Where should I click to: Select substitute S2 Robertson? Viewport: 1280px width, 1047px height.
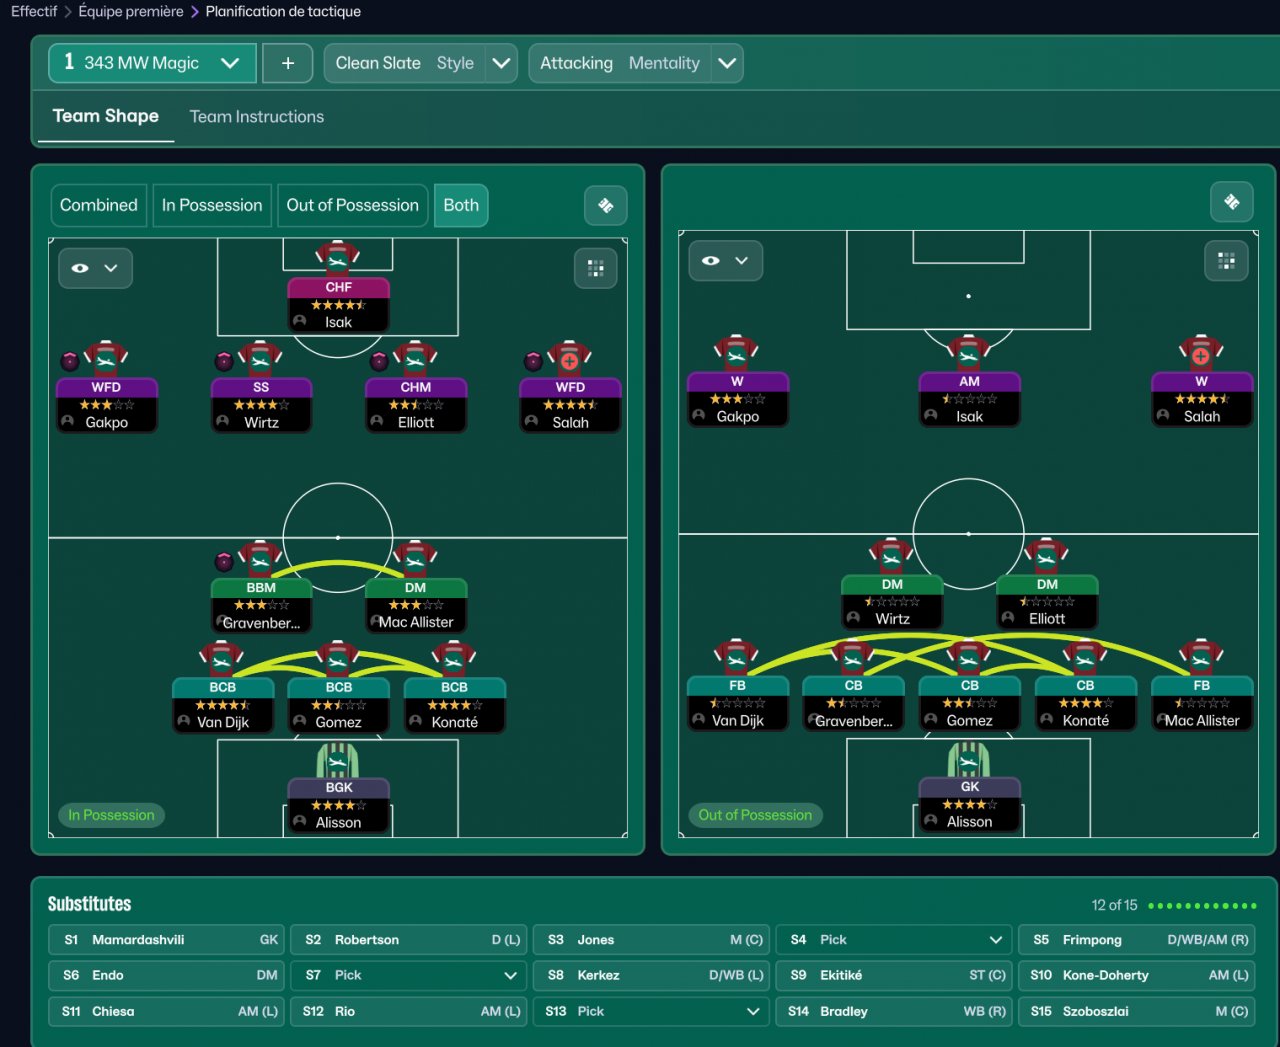coord(409,940)
